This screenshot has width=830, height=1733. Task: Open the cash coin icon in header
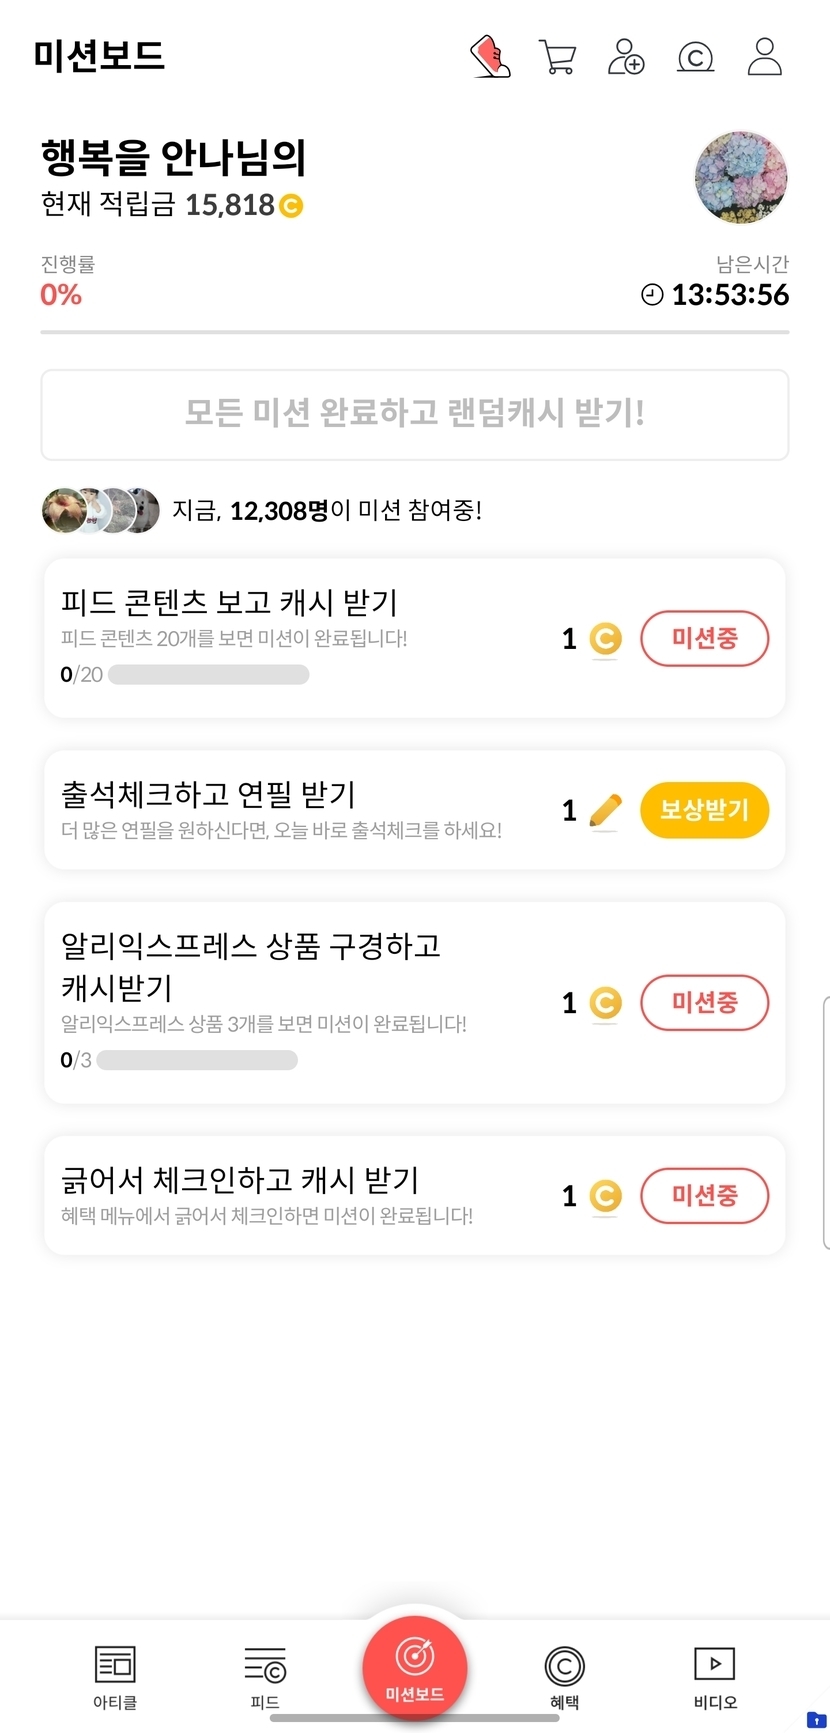click(695, 57)
